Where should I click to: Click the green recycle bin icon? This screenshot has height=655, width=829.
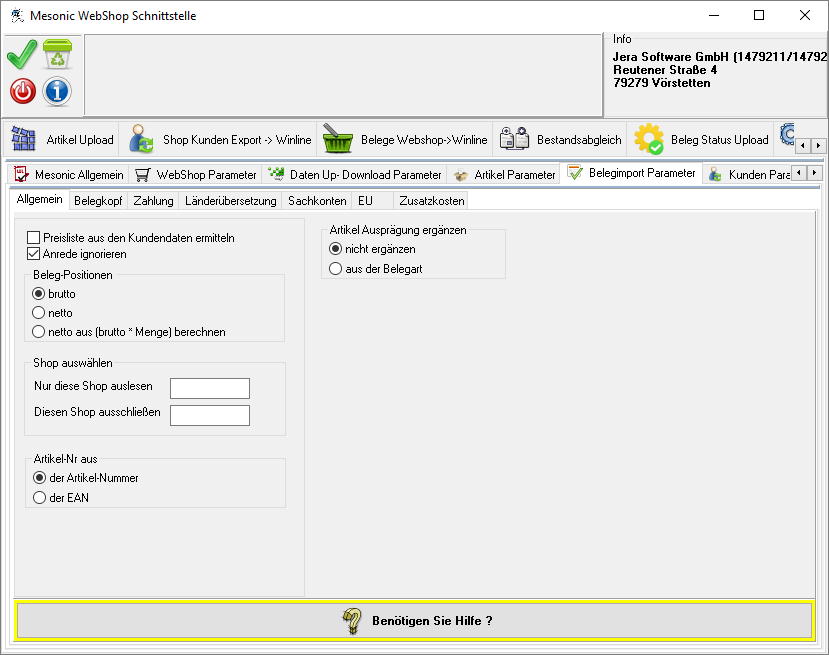click(57, 55)
